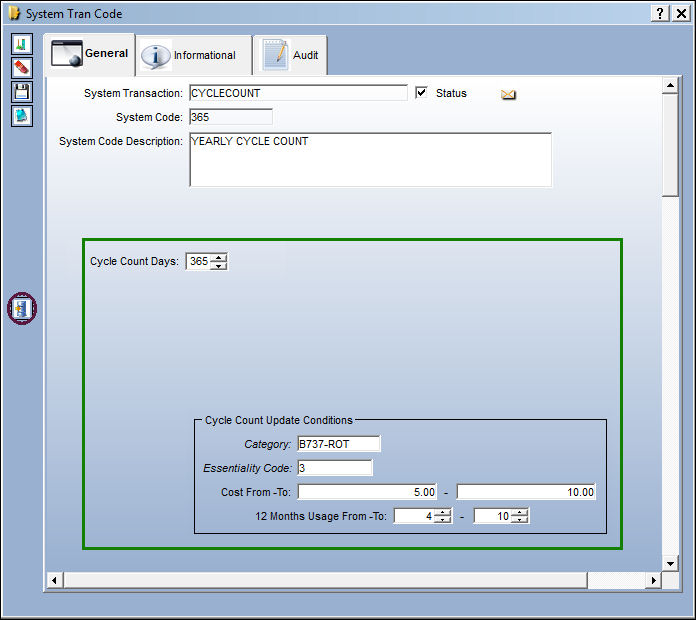
Task: Open help with the question mark button
Action: click(660, 13)
